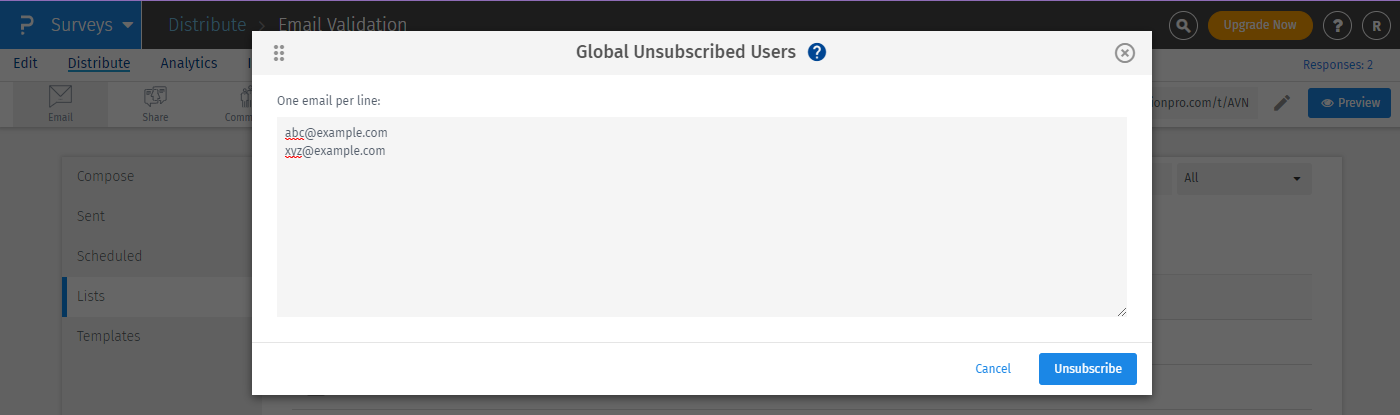This screenshot has height=415, width=1400.
Task: Switch to the Analytics tab
Action: pyautogui.click(x=189, y=63)
